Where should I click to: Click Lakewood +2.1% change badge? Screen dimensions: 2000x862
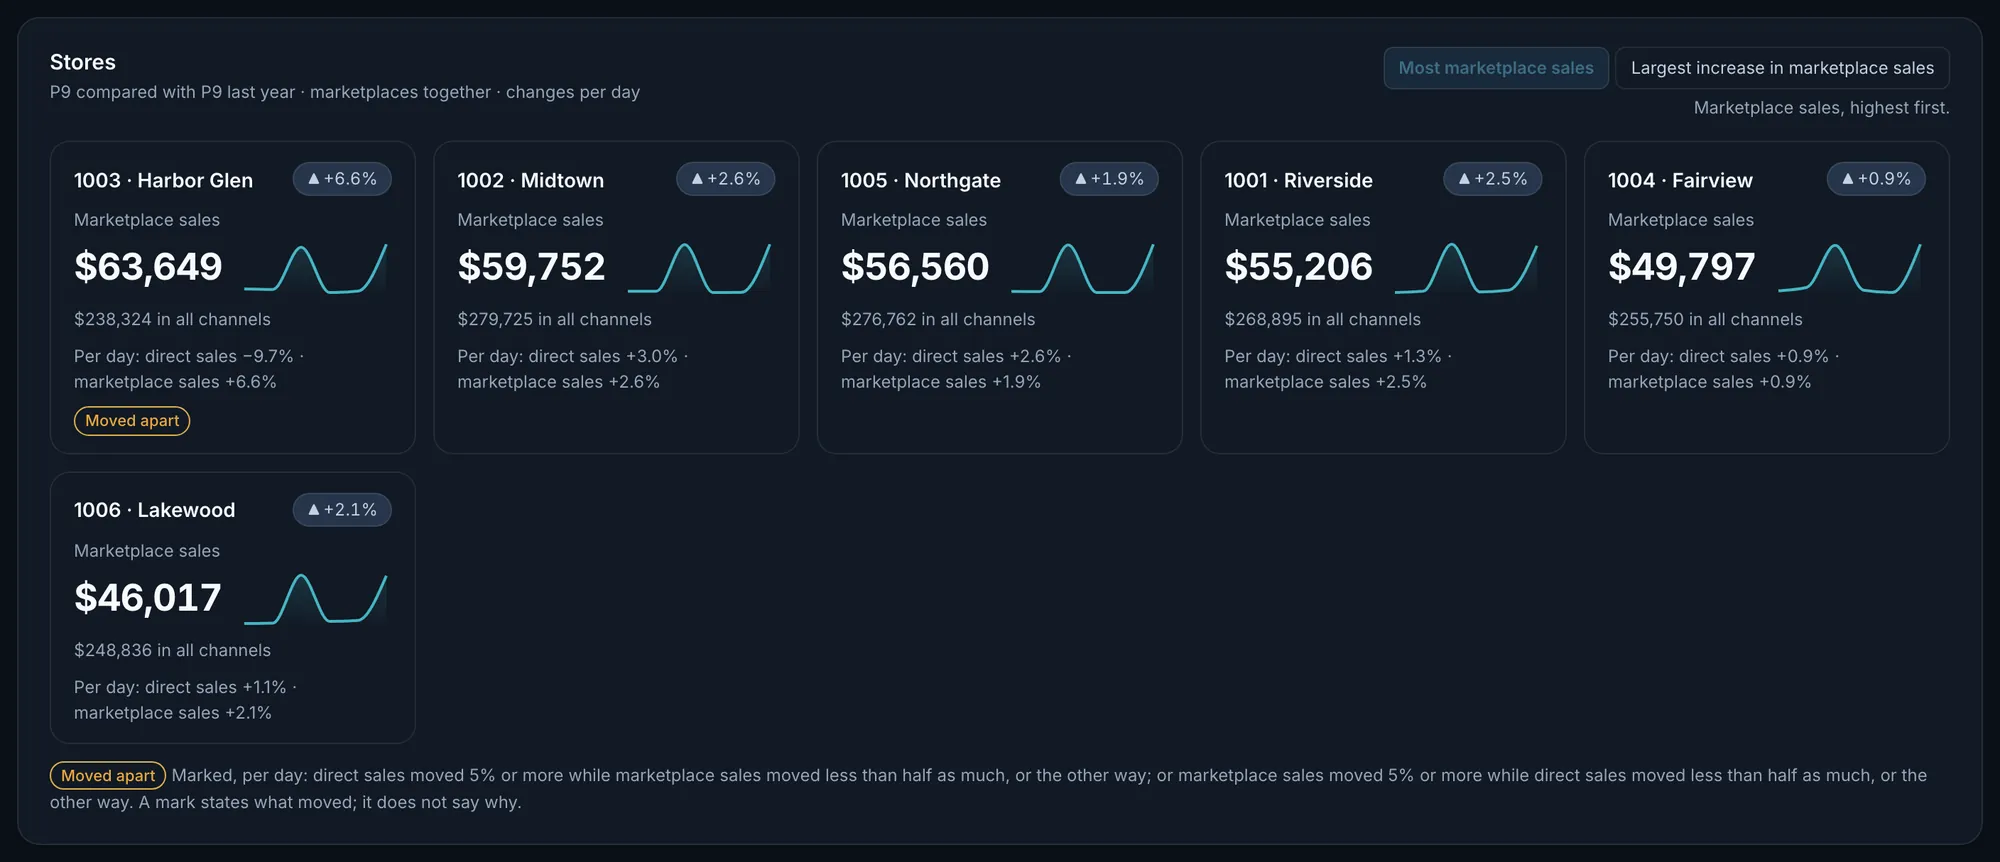click(342, 510)
